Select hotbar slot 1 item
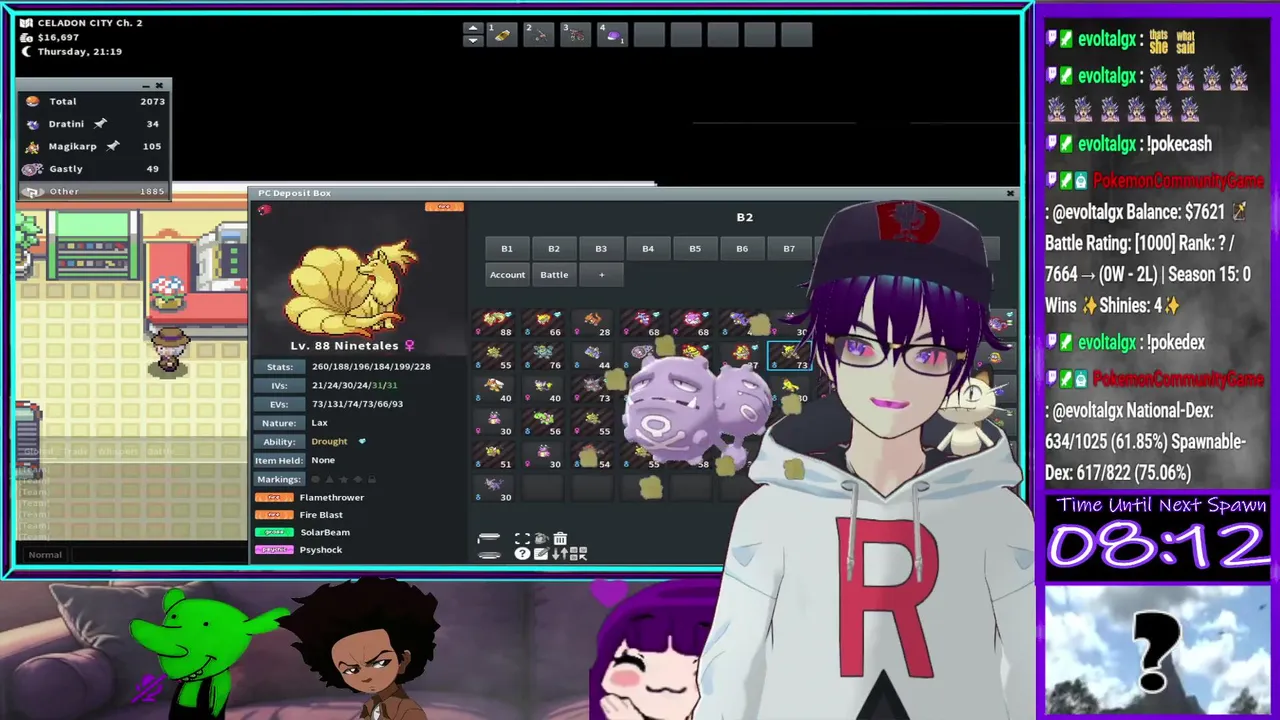 tap(501, 35)
